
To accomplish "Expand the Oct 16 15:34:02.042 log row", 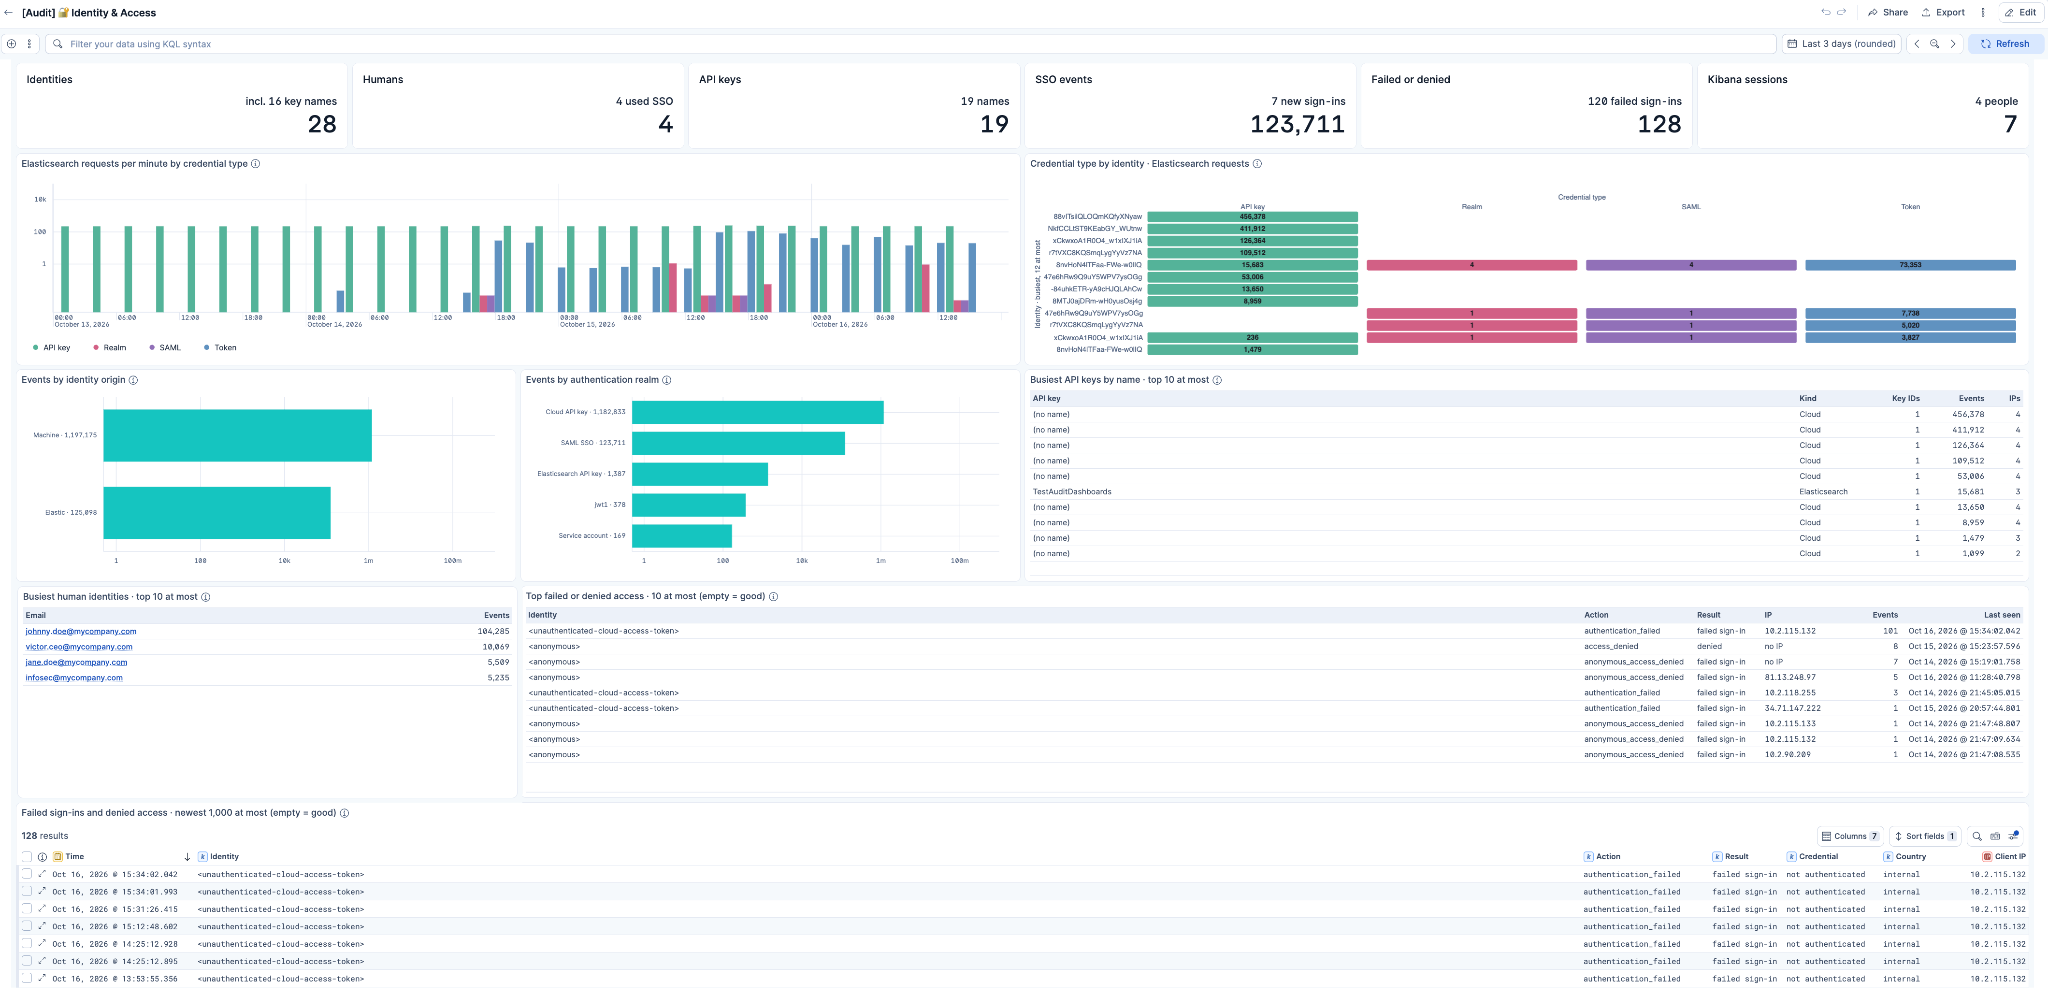I will (42, 874).
